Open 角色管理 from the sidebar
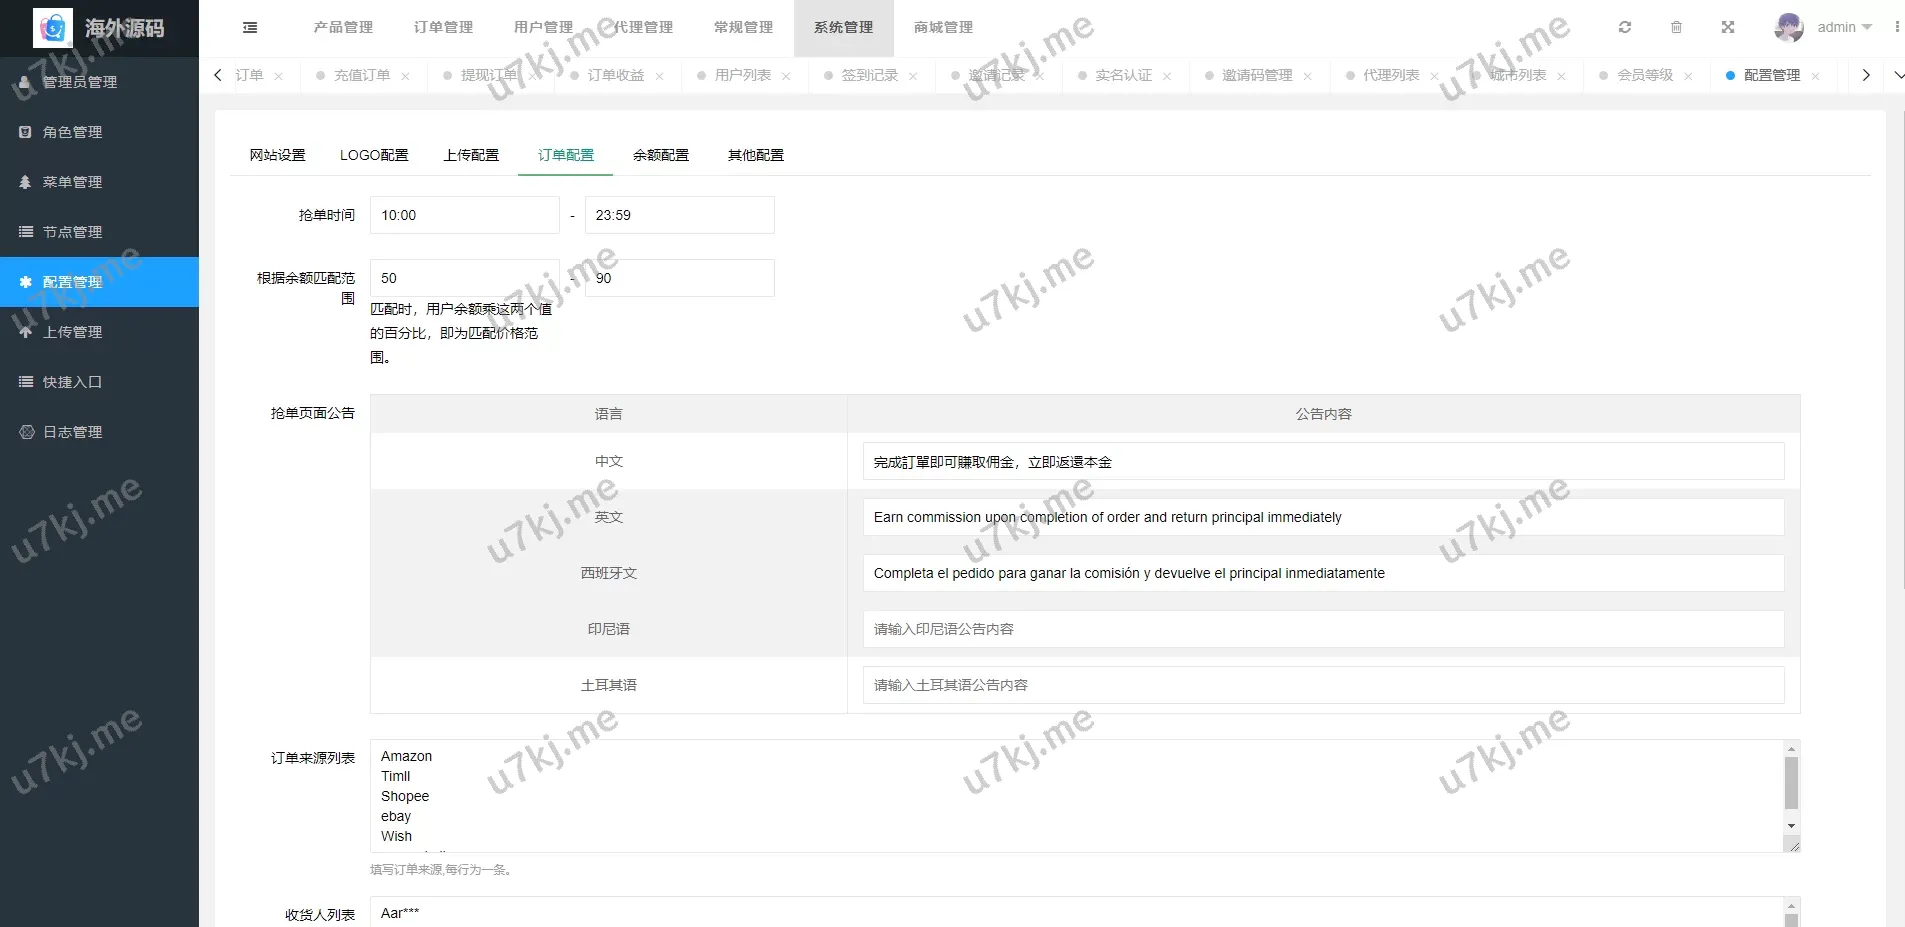Screen dimensions: 1905x927 click(x=70, y=132)
